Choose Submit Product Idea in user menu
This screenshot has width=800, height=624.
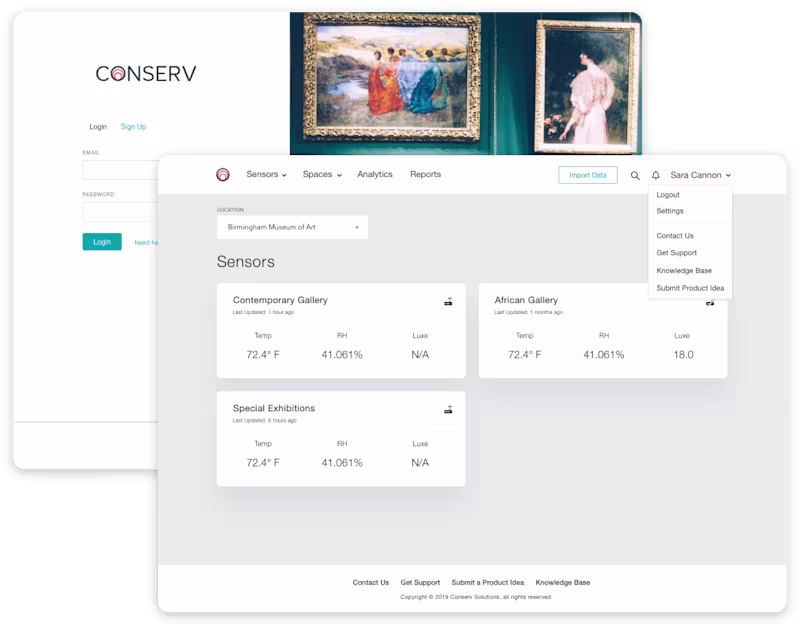pos(690,288)
